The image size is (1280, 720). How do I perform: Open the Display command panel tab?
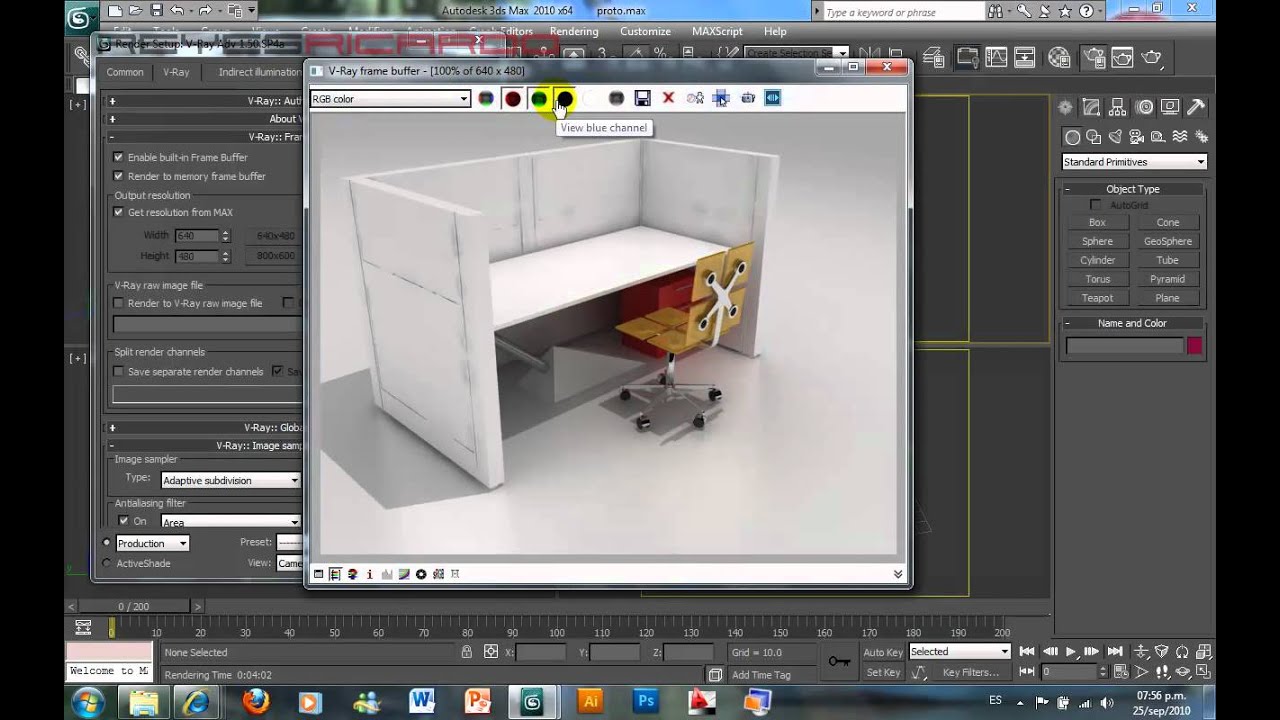click(1170, 108)
